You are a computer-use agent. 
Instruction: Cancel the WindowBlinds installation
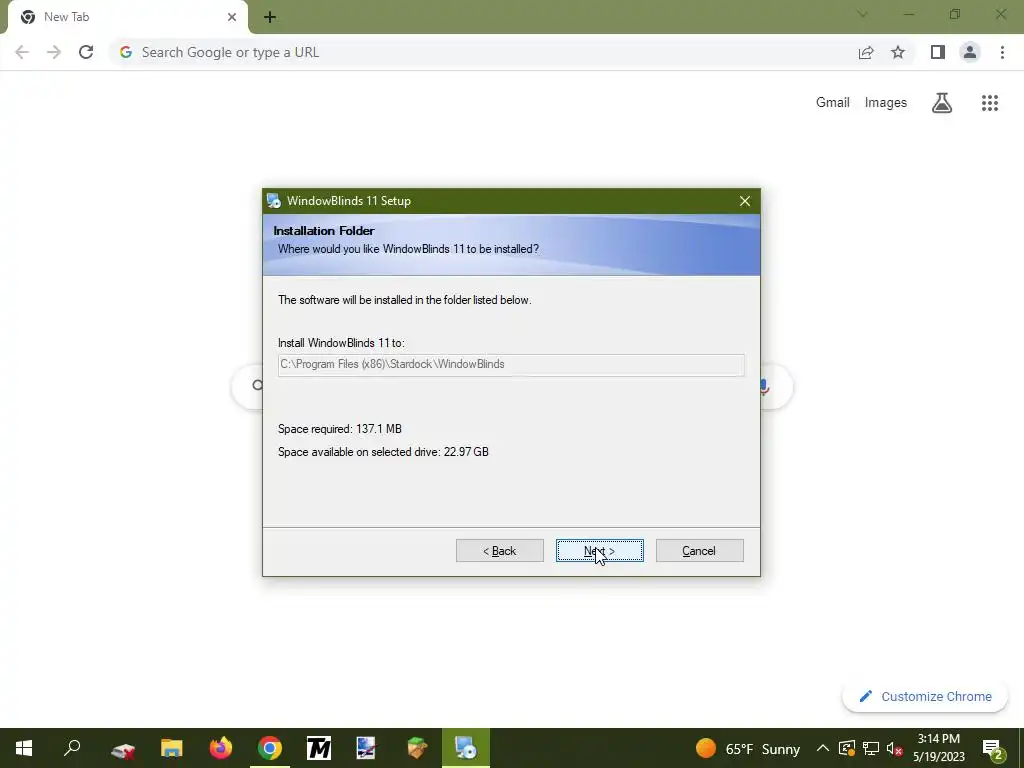(699, 551)
